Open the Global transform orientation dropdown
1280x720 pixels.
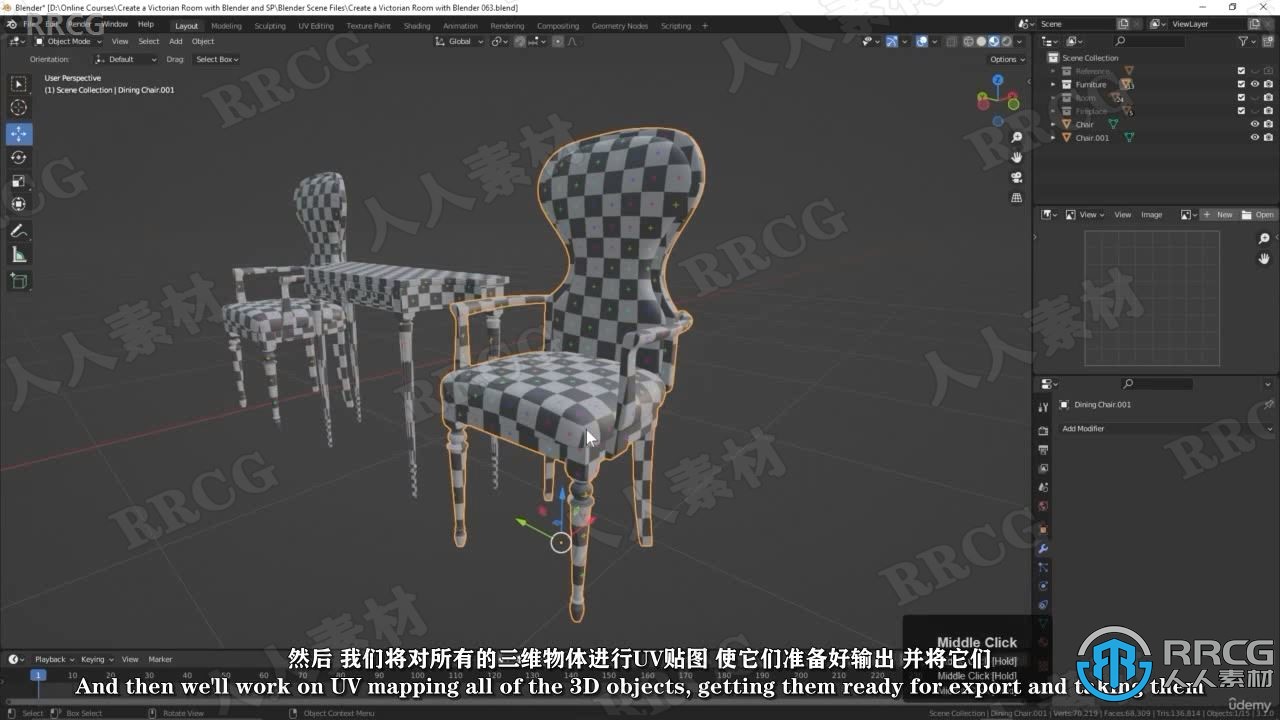[459, 41]
